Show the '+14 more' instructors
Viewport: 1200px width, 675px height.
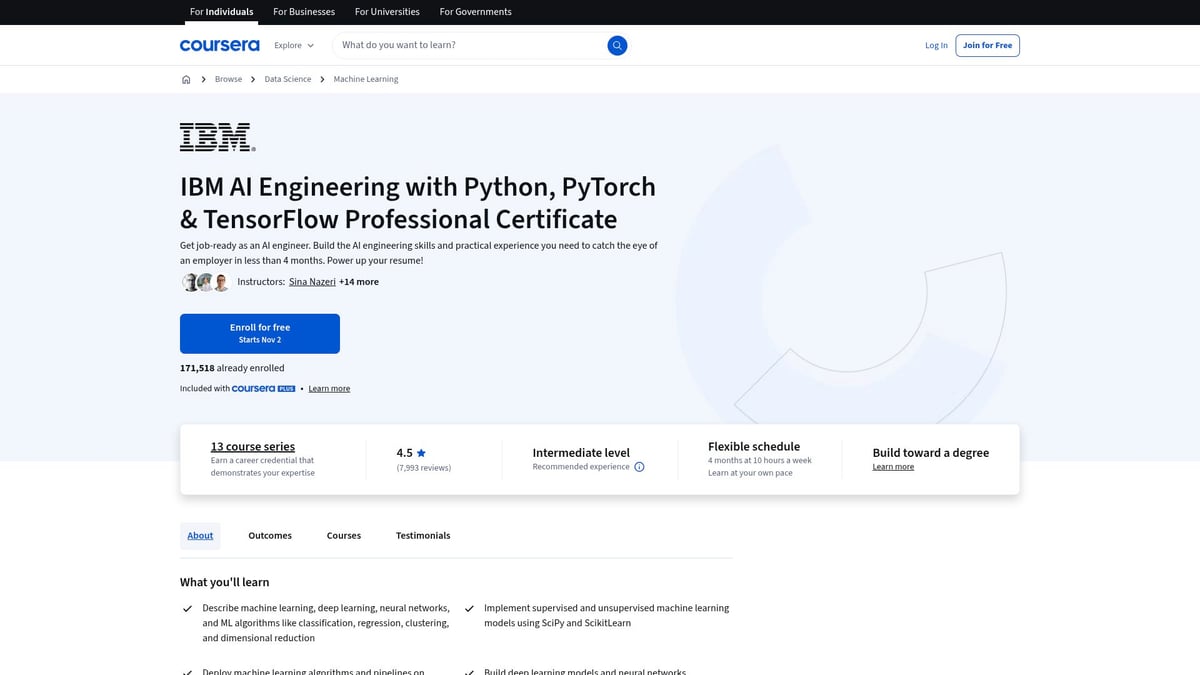coord(359,282)
